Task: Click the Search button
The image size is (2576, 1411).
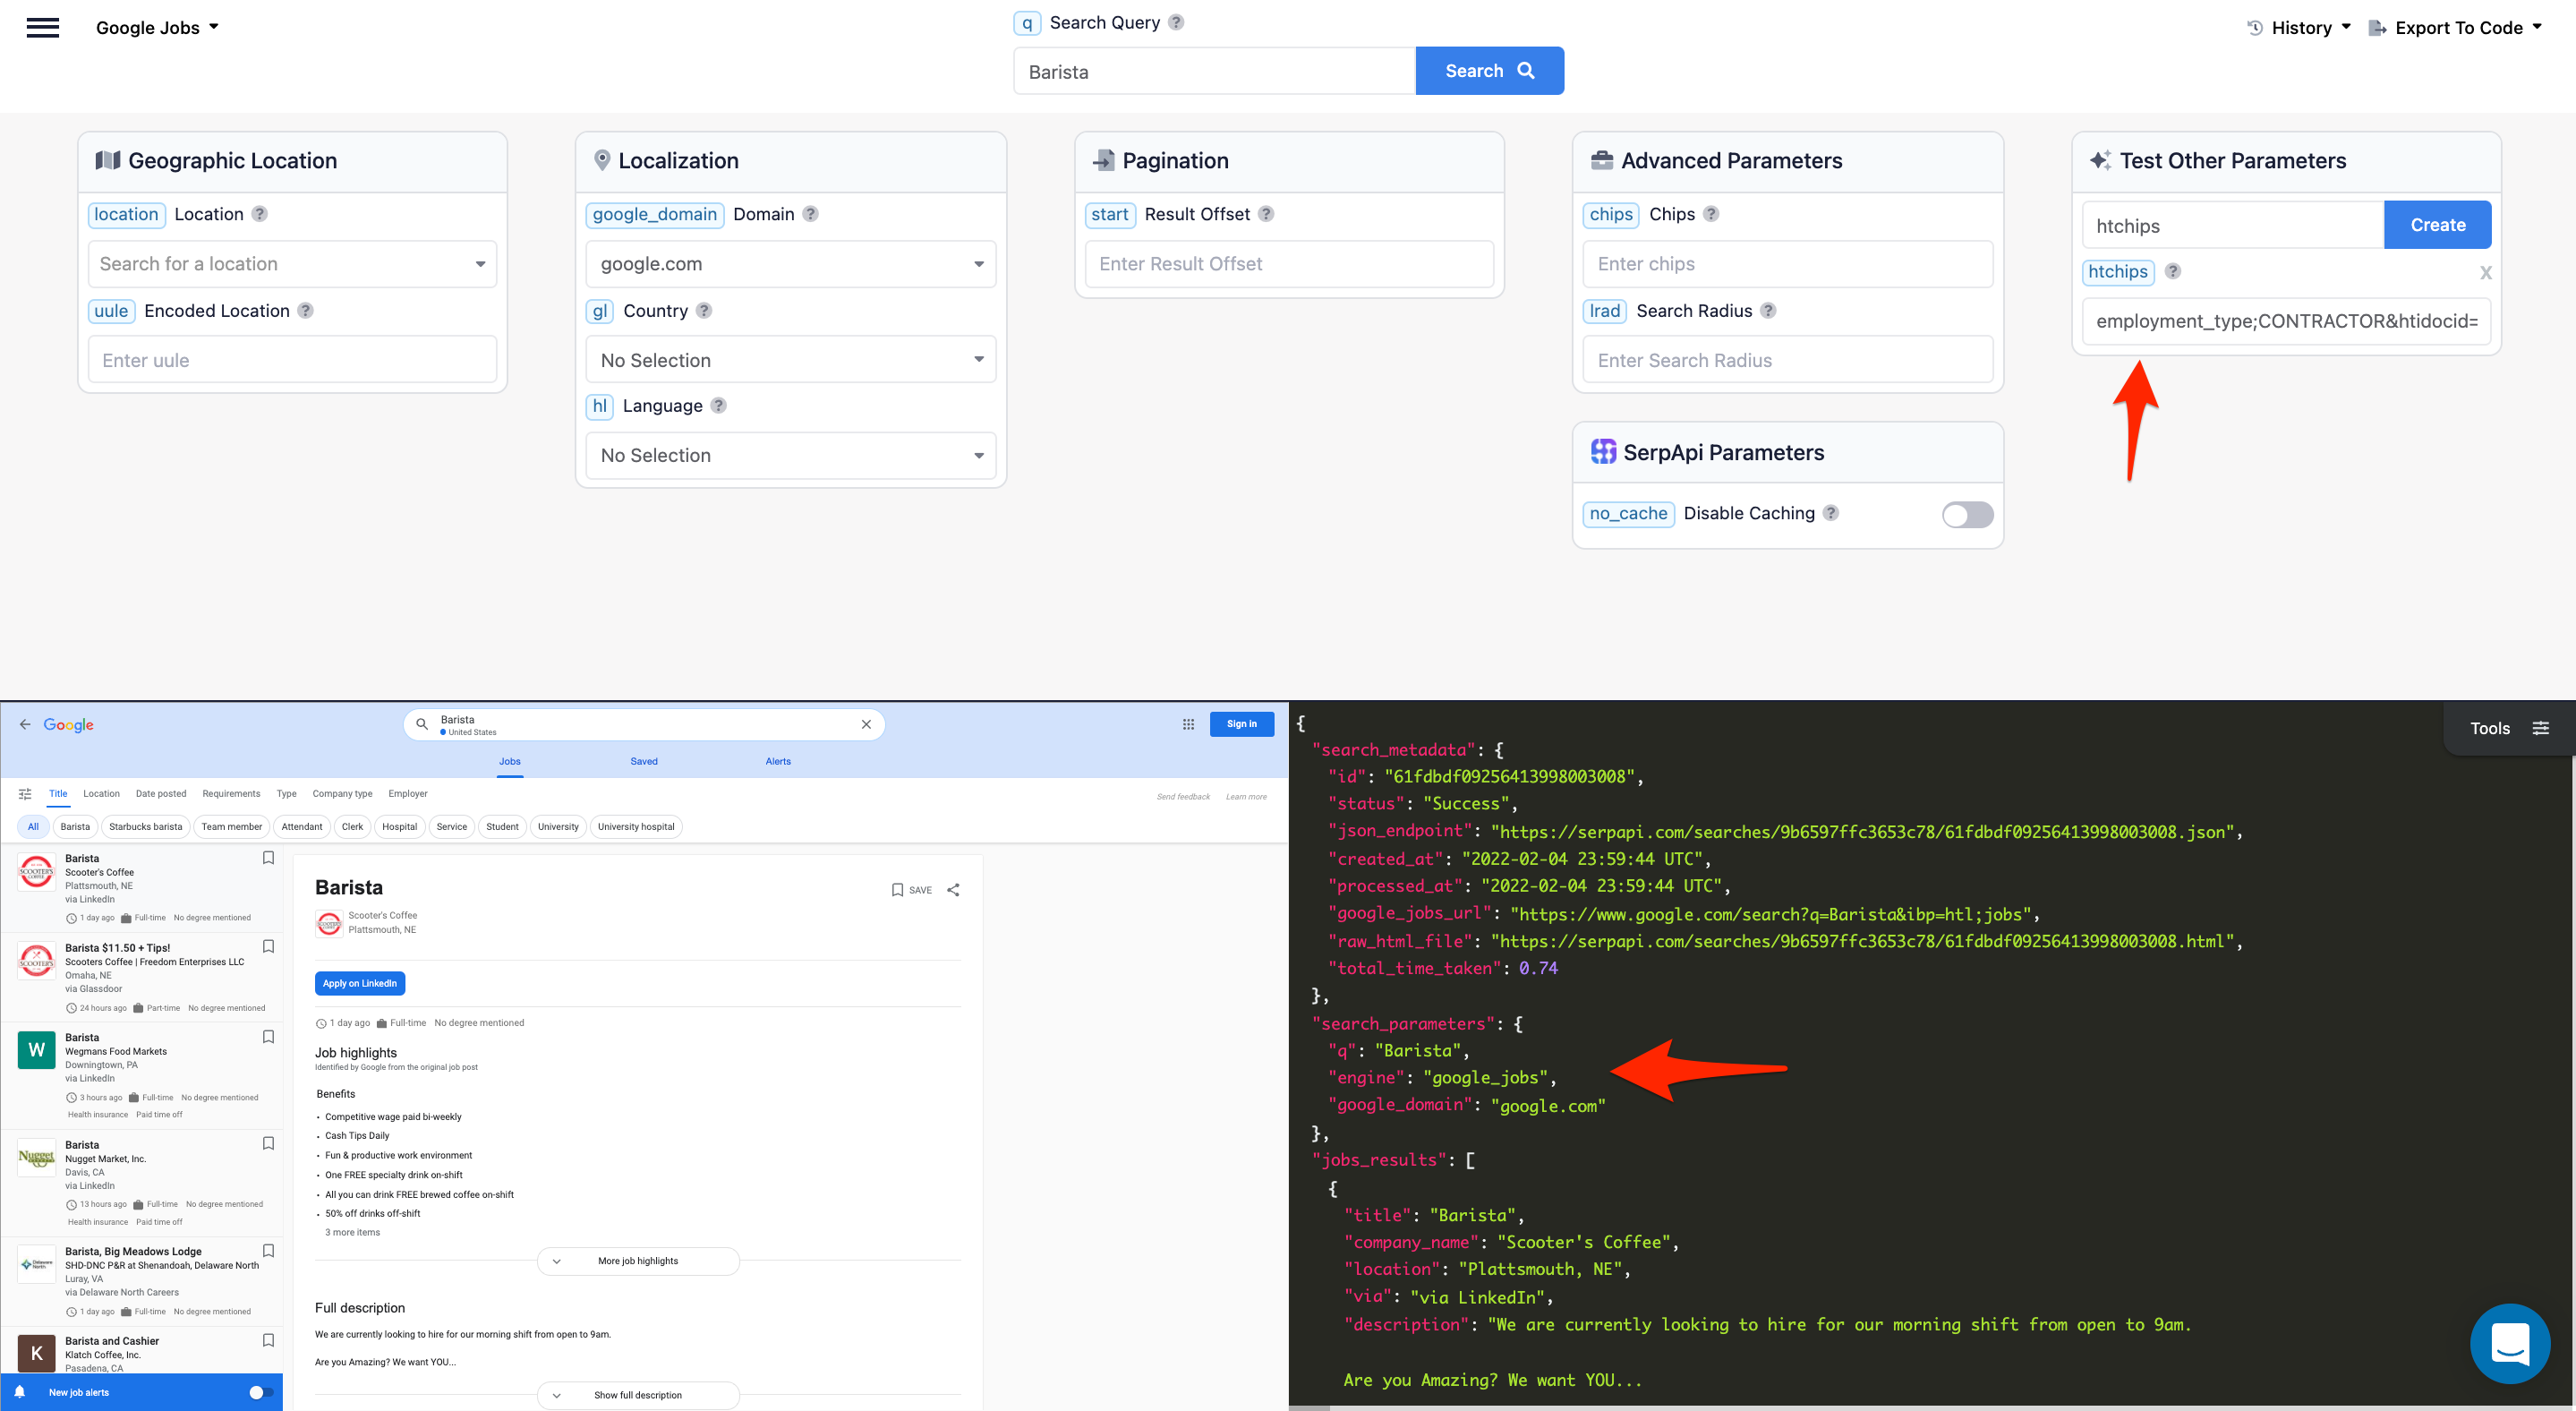Action: [x=1489, y=70]
